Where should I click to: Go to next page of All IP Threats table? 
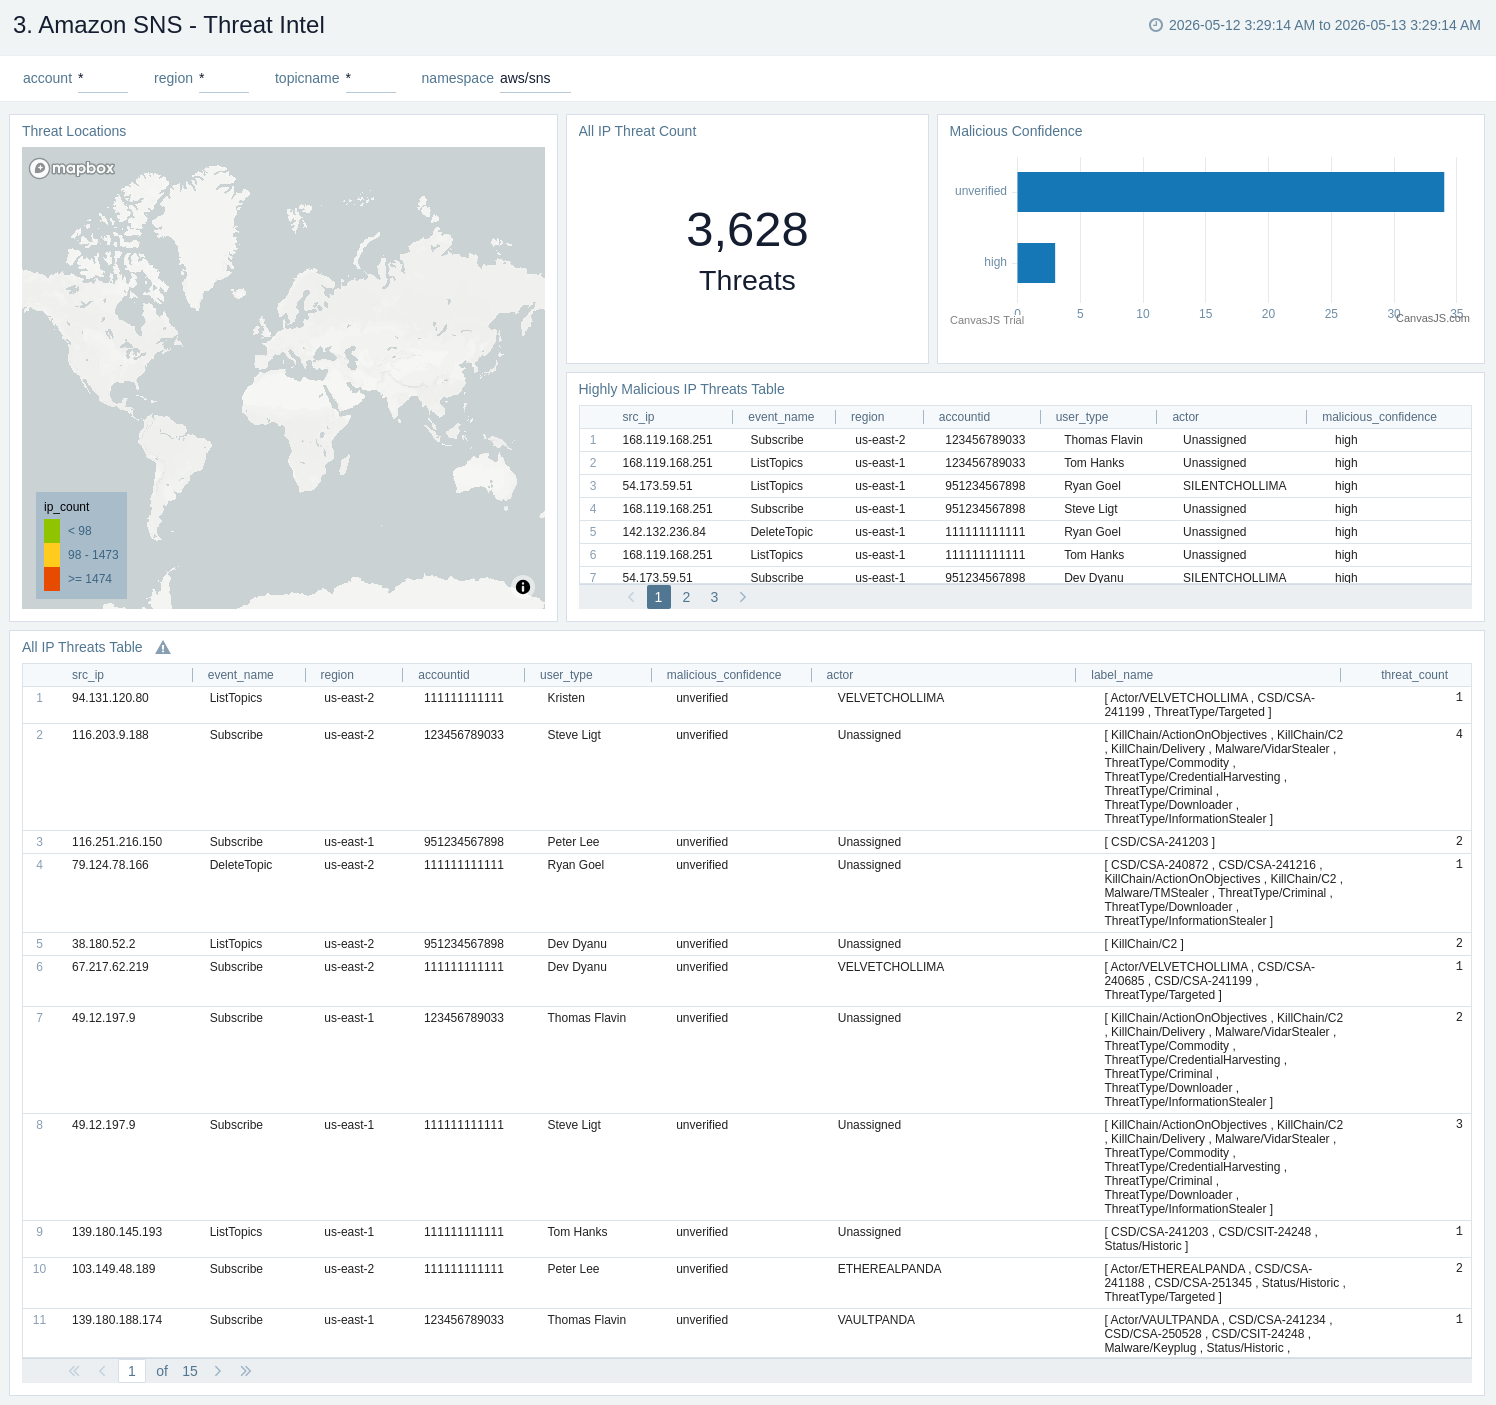point(218,1371)
